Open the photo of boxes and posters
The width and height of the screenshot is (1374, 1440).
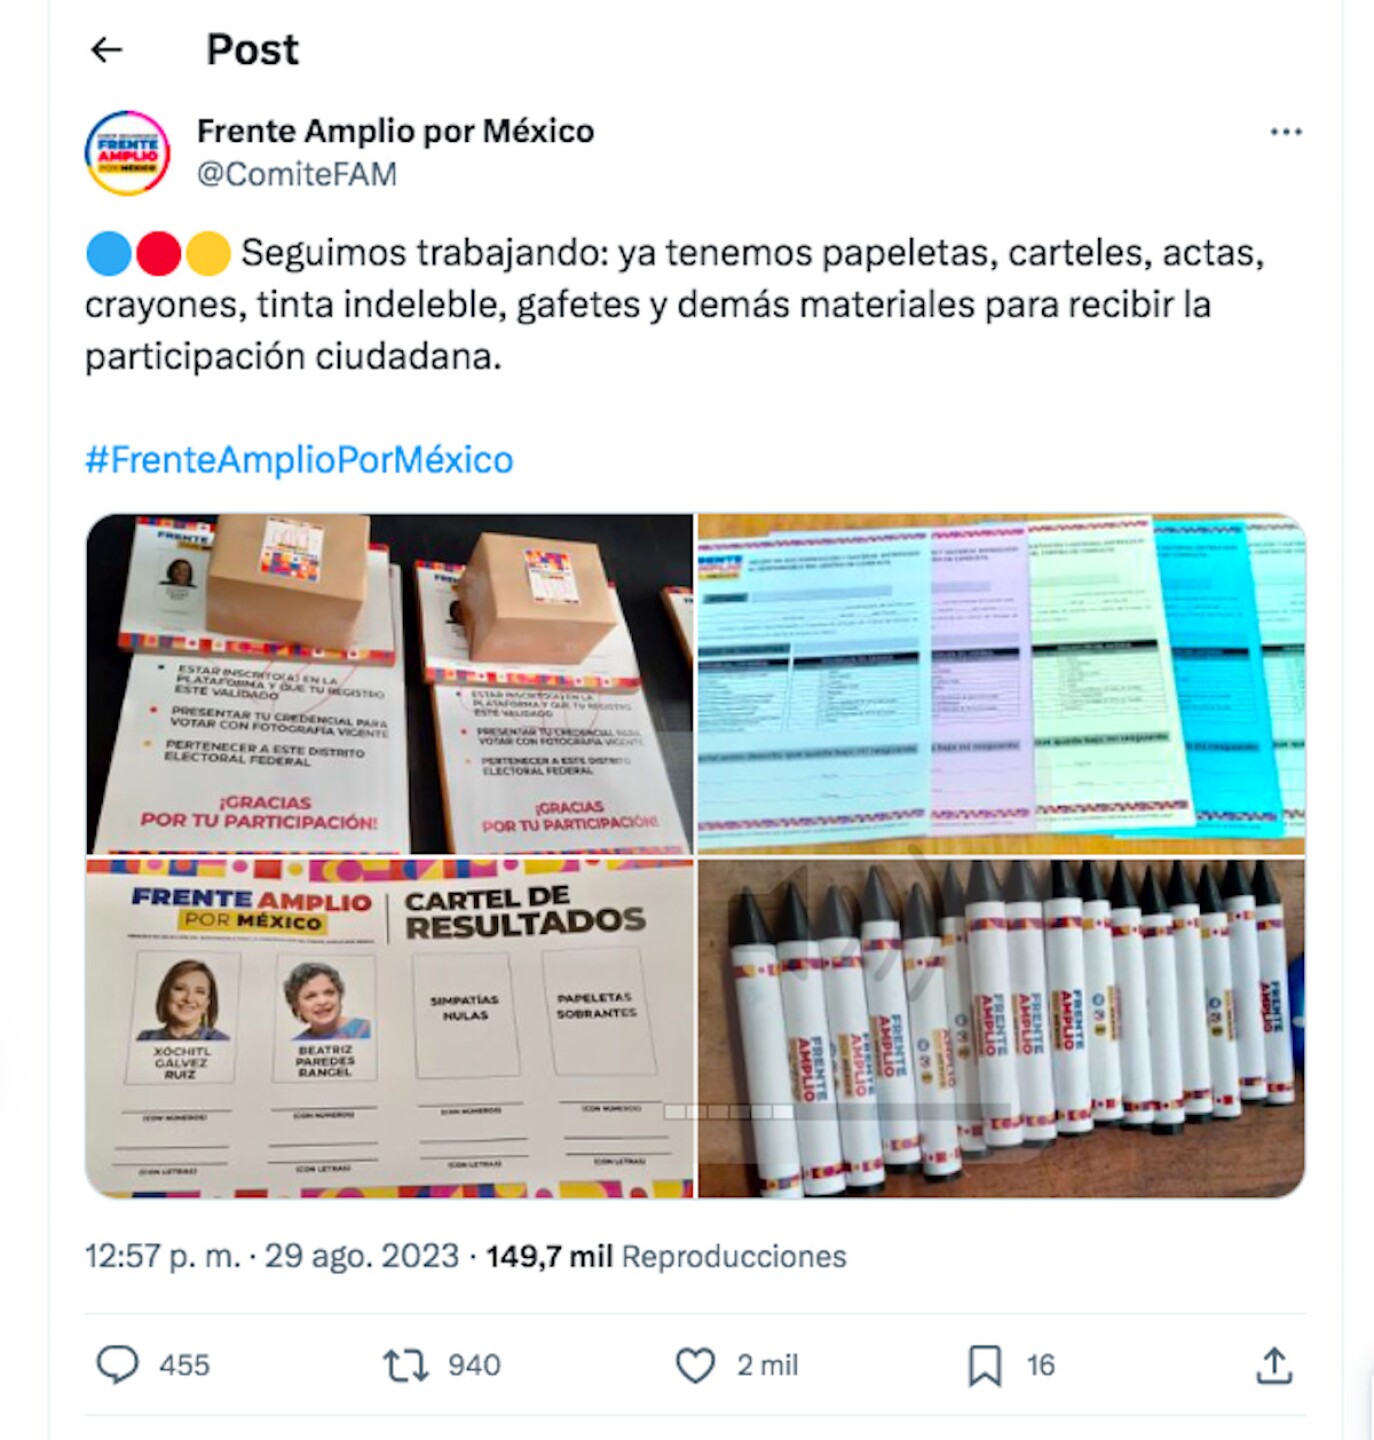point(389,684)
